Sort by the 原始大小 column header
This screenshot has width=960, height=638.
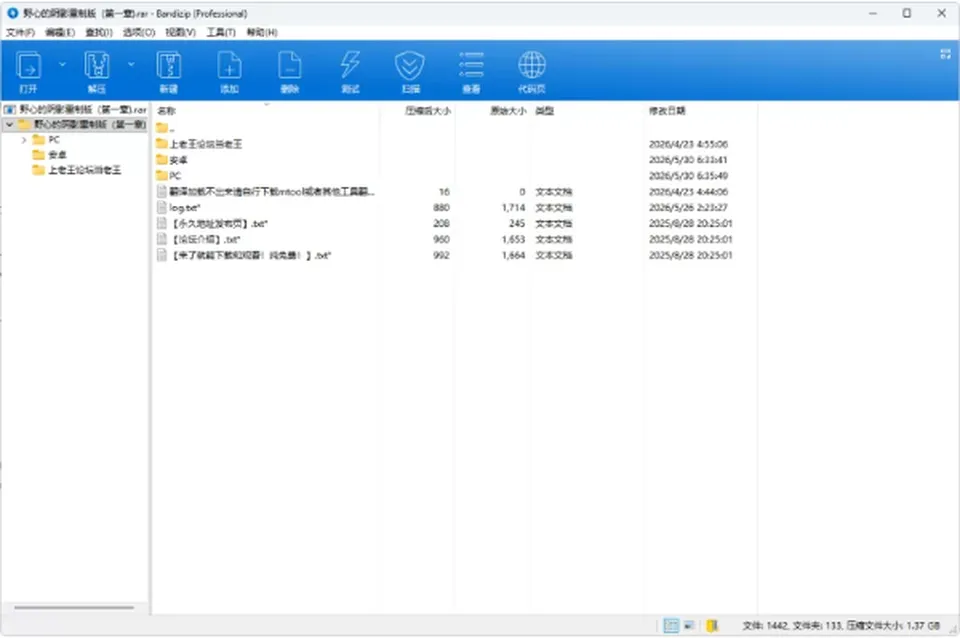click(508, 111)
